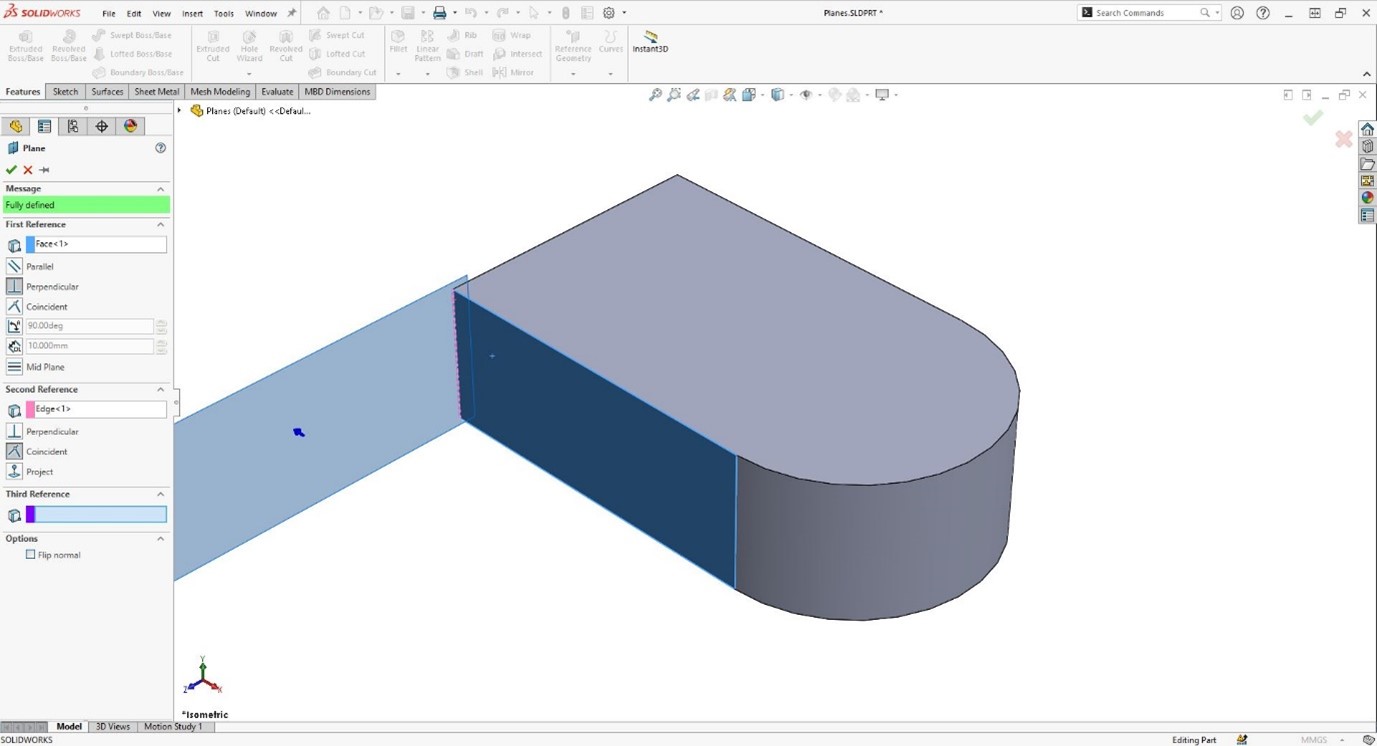Click the 90.00deg angle up stepper
This screenshot has height=746, width=1377.
coord(161,322)
